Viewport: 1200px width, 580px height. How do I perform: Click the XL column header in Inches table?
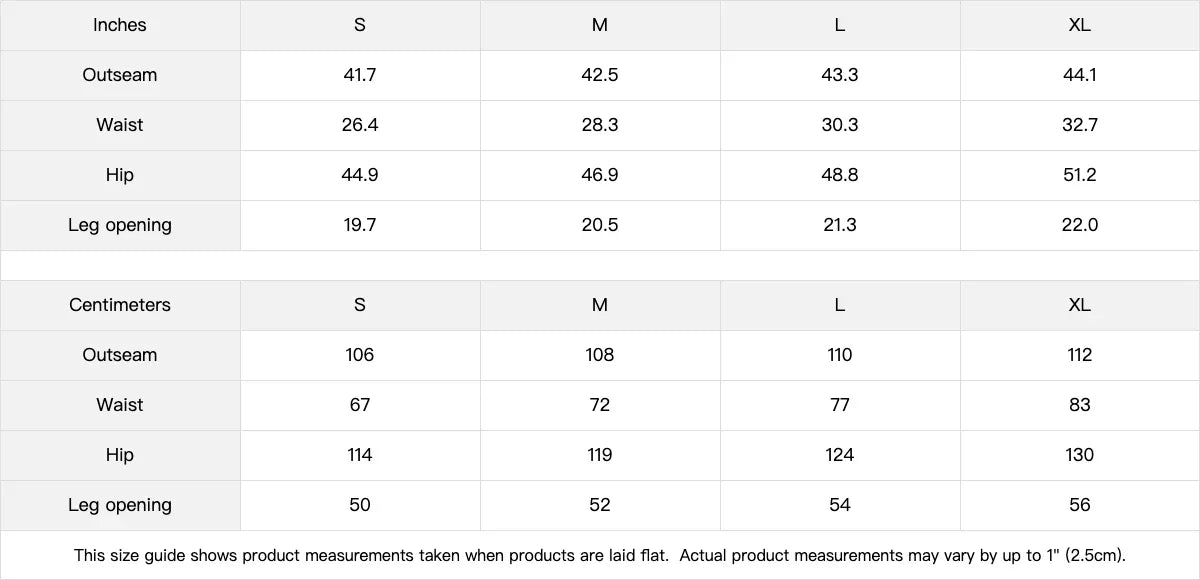tap(1079, 25)
